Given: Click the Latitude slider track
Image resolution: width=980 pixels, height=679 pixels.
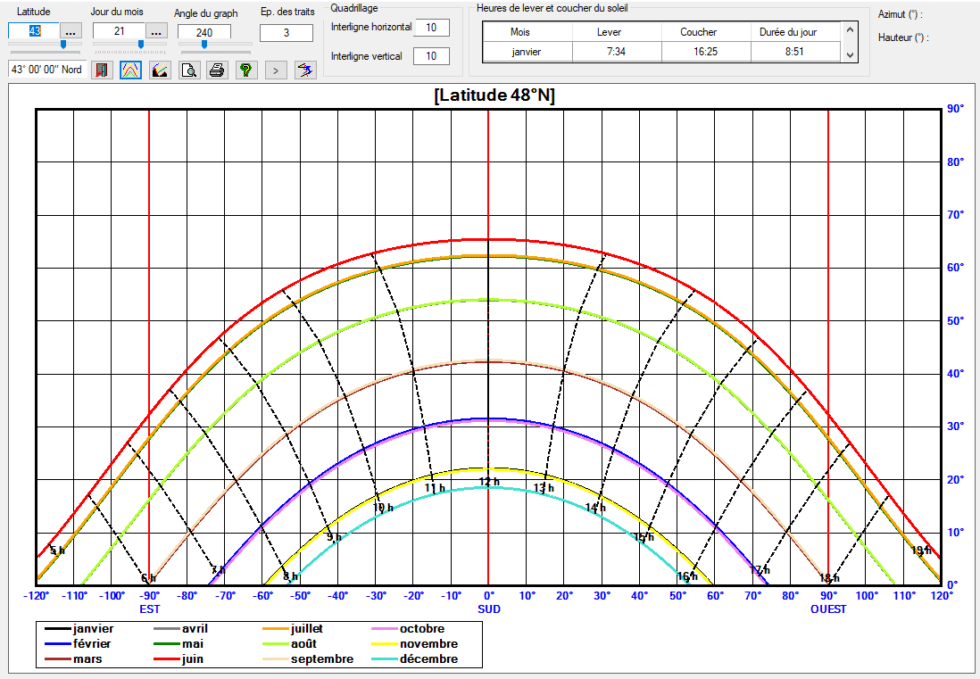Looking at the screenshot, I should click(44, 45).
